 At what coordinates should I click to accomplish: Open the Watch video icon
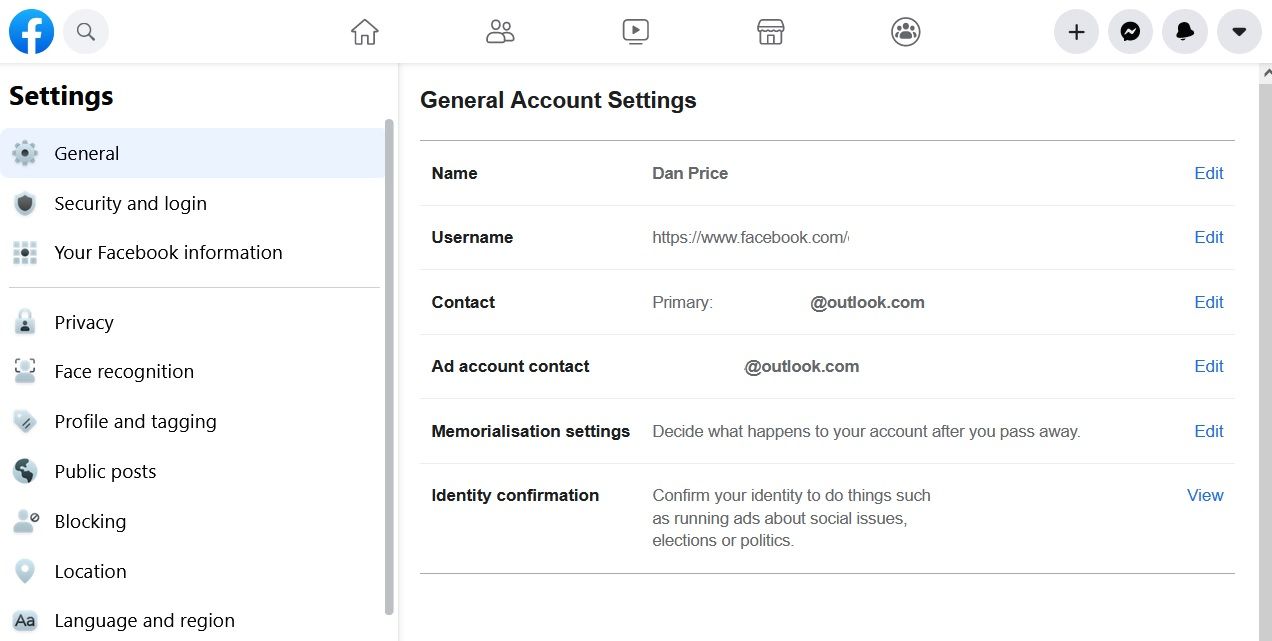point(635,32)
